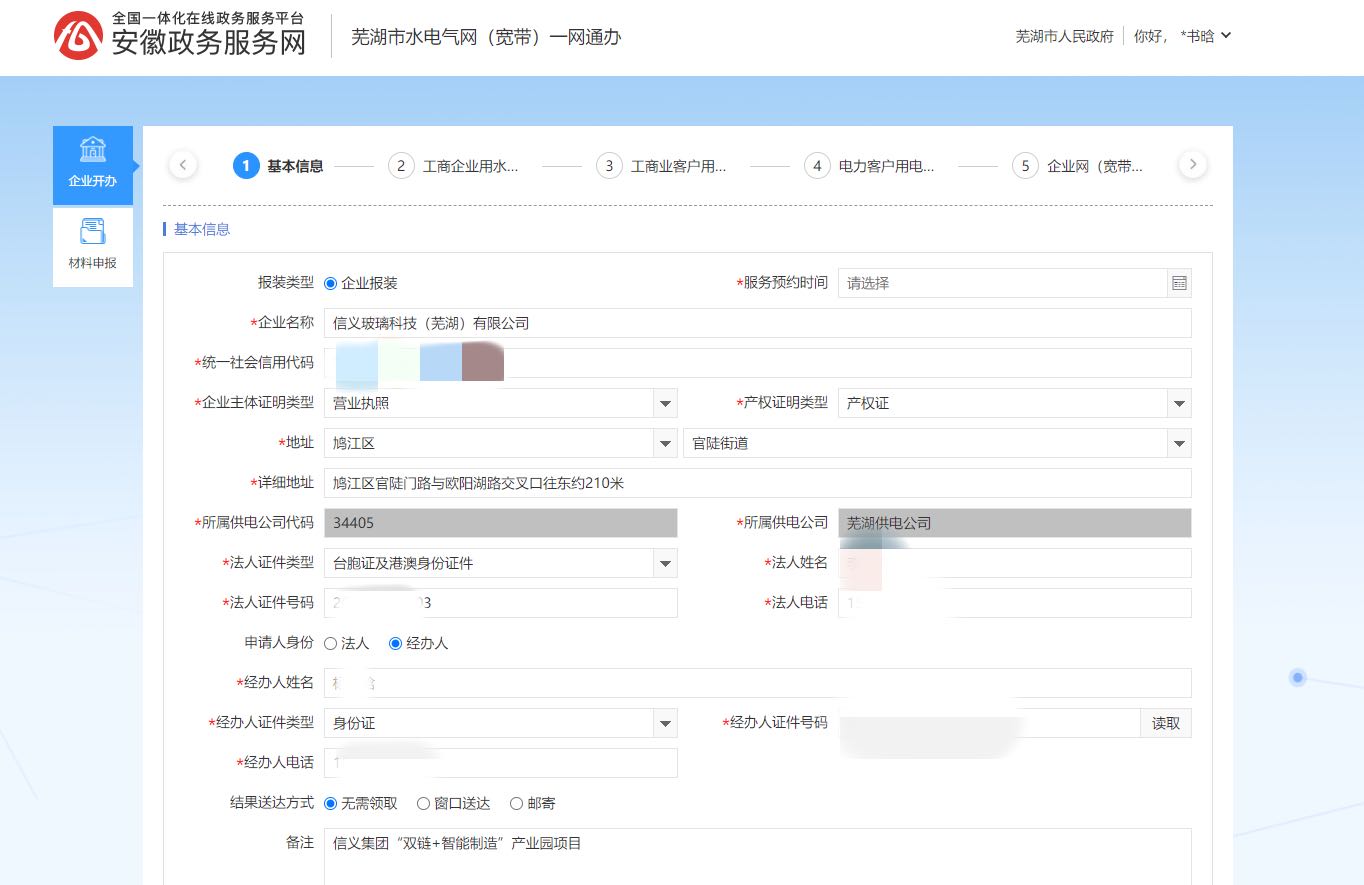Open 芜湖市人民政府 link
1364x885 pixels.
tap(1064, 36)
